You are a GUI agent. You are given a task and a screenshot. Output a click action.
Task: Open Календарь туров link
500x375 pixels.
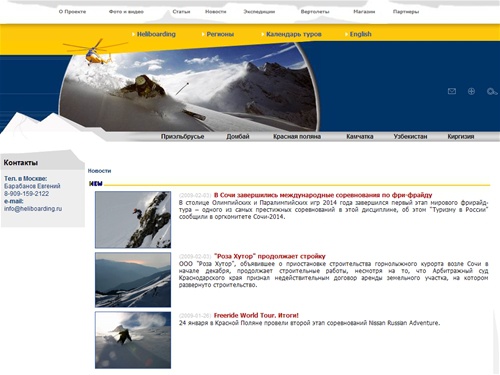point(294,34)
